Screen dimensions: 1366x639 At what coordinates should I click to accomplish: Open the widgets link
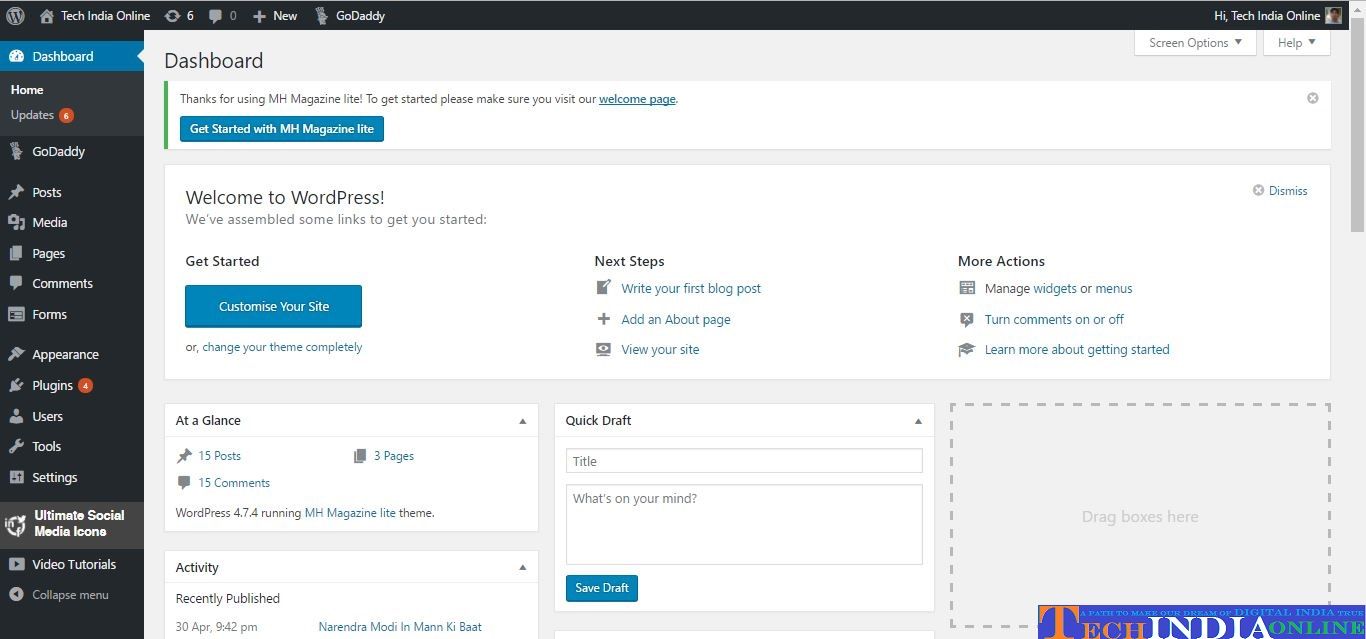(1055, 288)
